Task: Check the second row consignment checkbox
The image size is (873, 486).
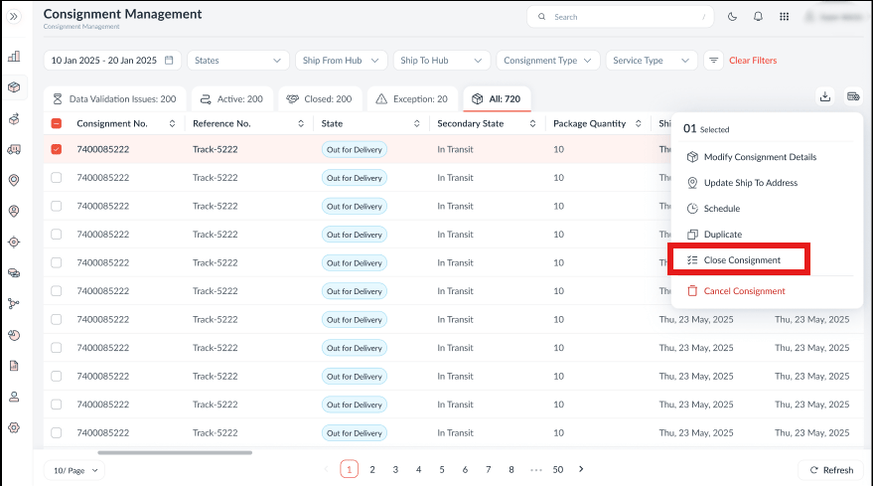Action: coord(56,178)
